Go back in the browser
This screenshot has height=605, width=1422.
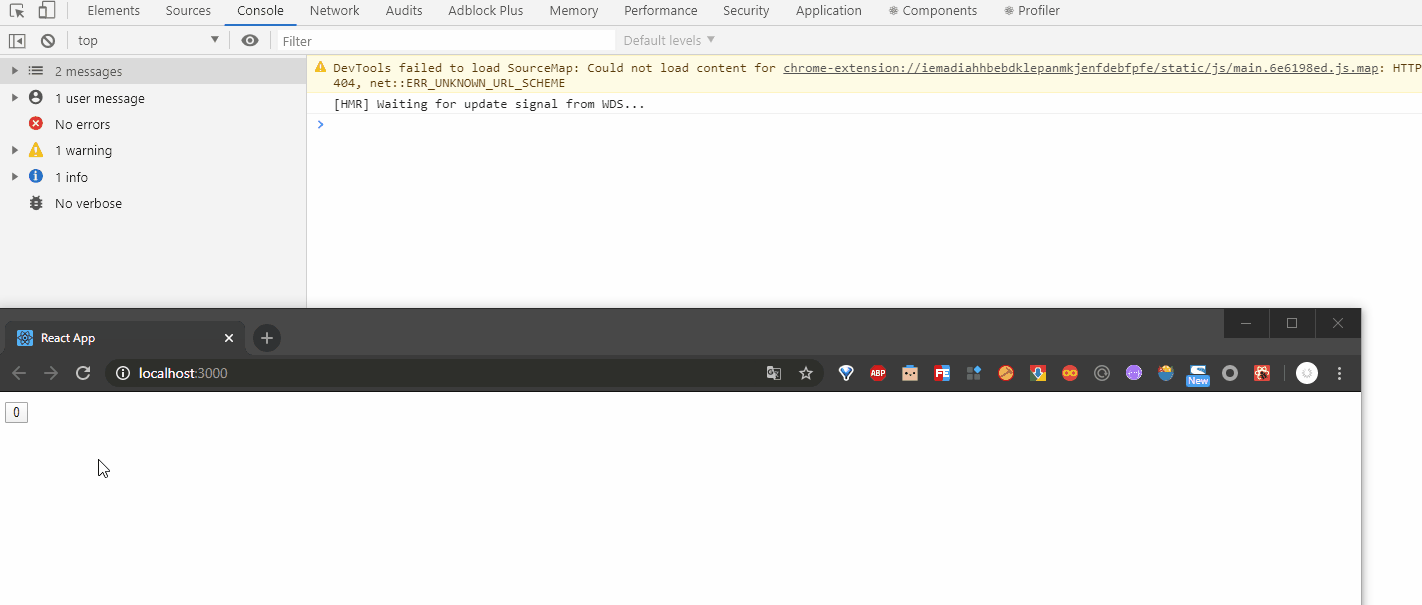click(x=19, y=373)
